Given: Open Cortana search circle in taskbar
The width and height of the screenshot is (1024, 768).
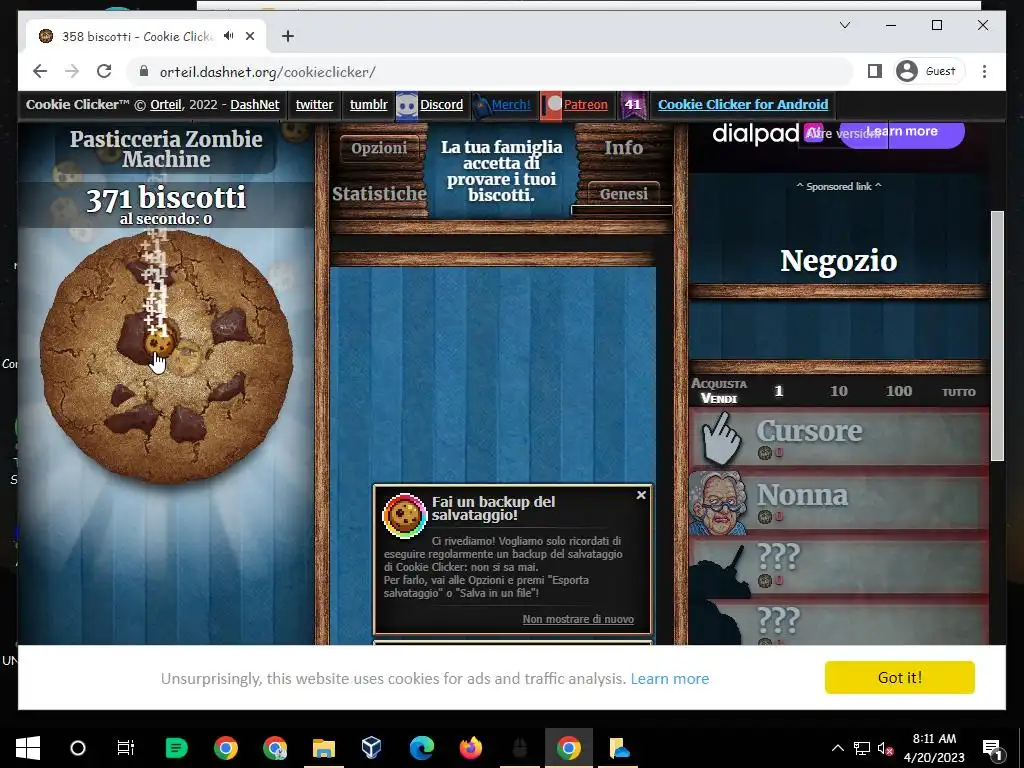Looking at the screenshot, I should point(78,748).
